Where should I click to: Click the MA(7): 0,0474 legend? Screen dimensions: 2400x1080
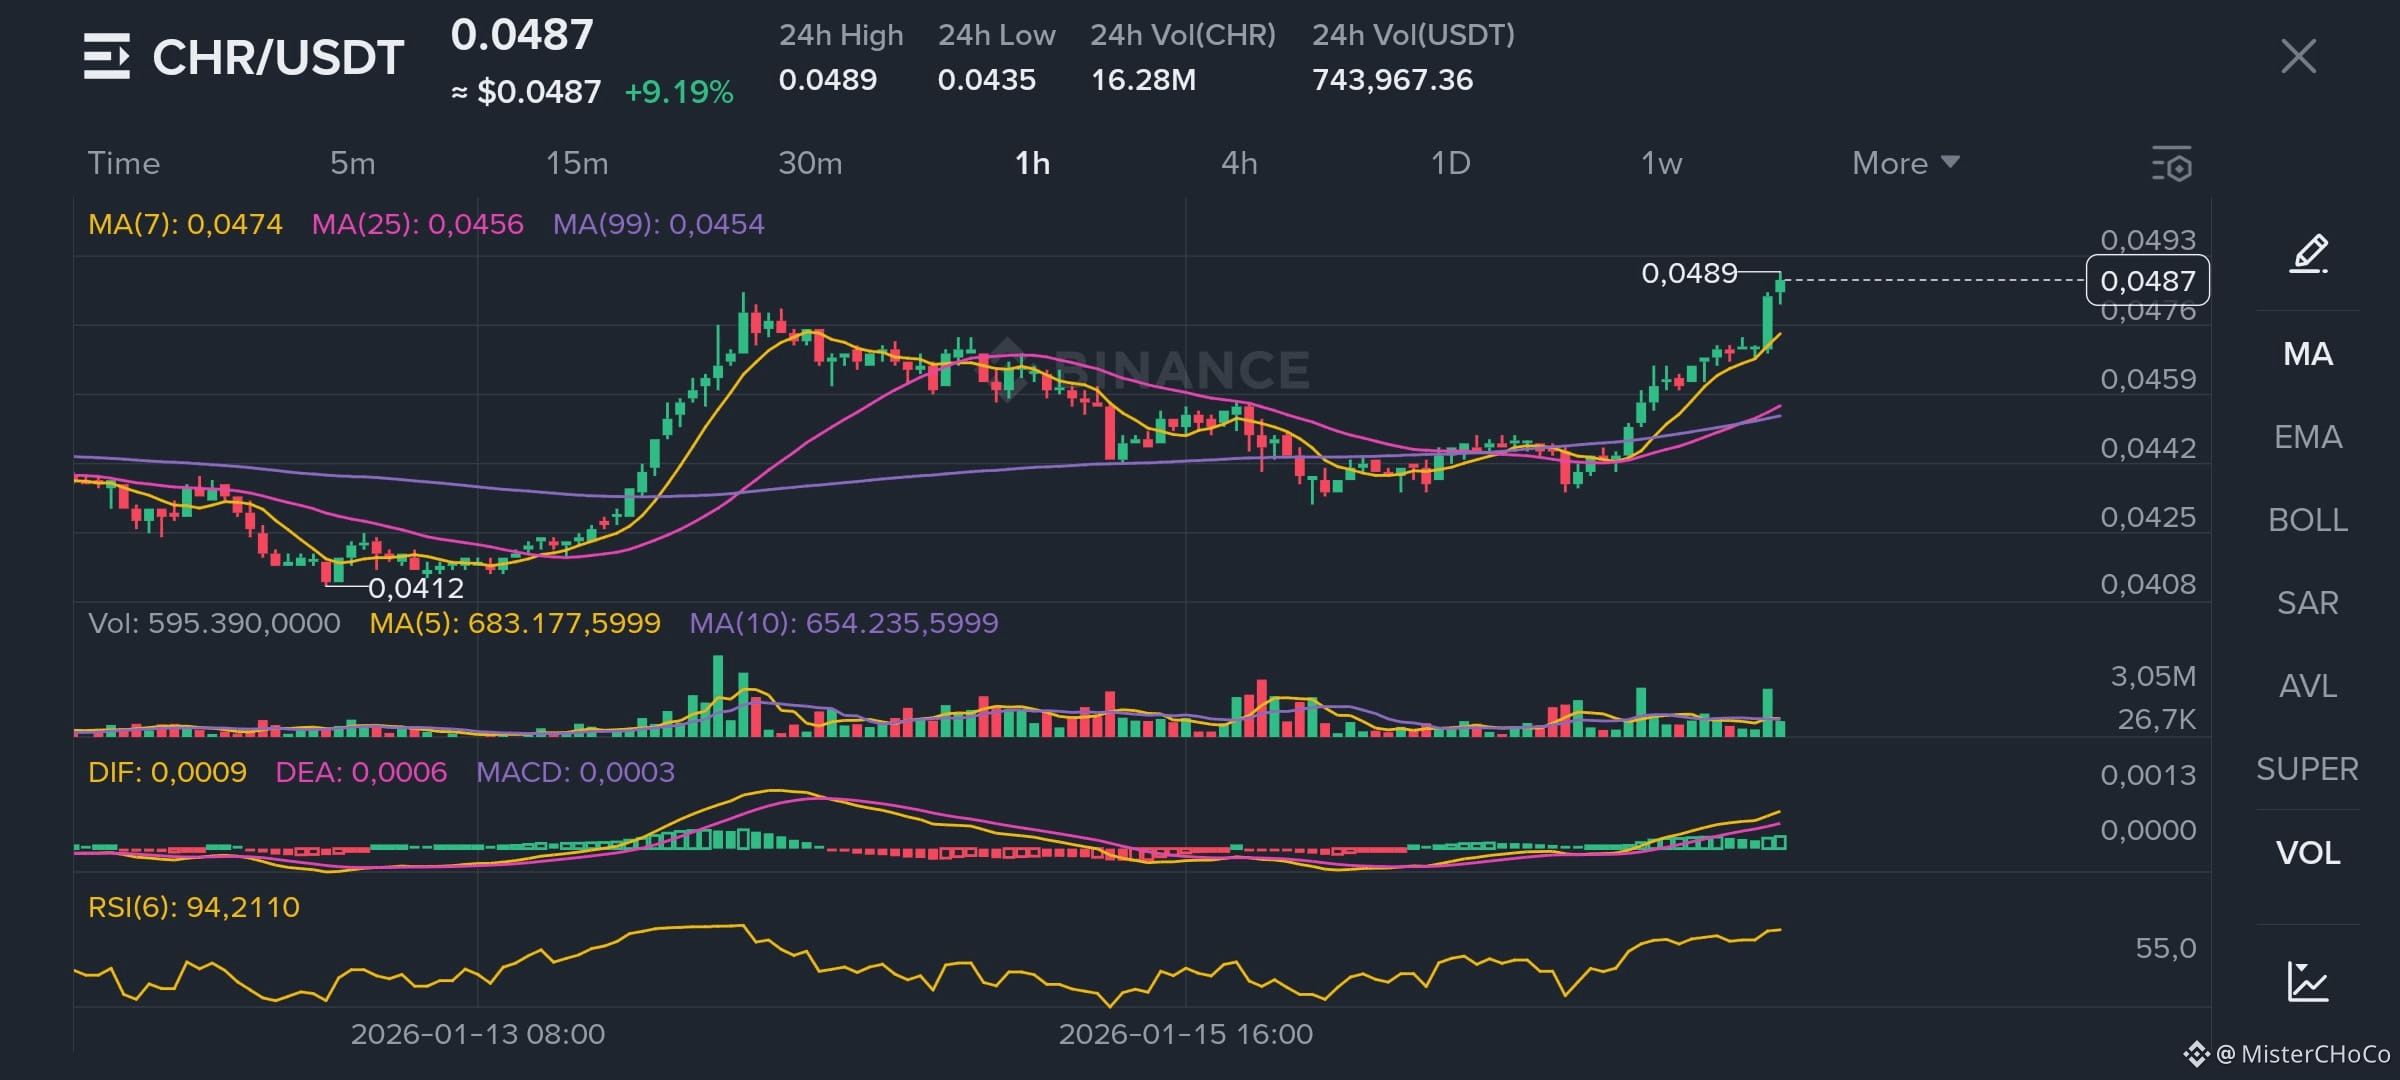click(185, 224)
